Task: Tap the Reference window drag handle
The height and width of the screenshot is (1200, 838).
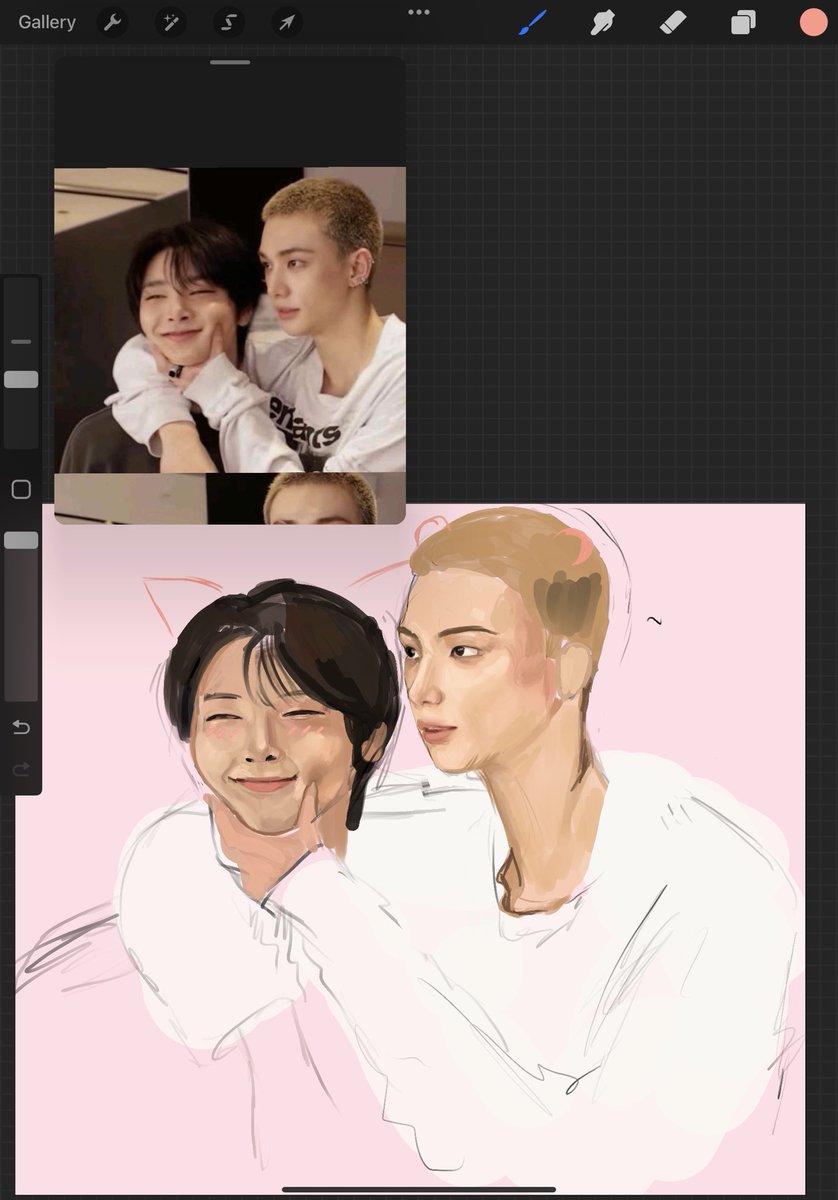Action: [x=229, y=61]
